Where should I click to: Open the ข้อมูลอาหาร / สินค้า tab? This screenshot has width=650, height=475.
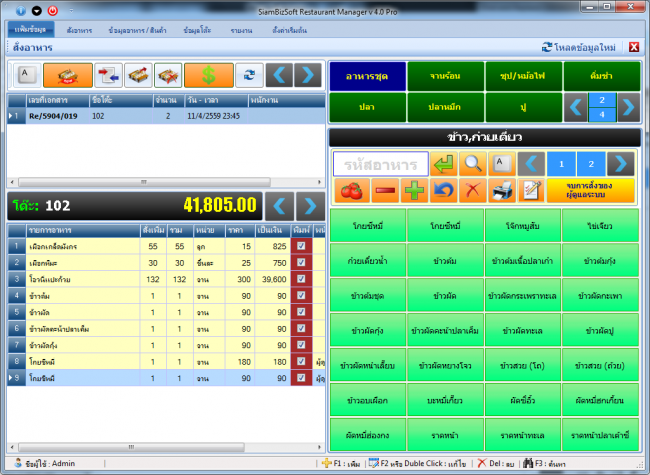tap(137, 30)
